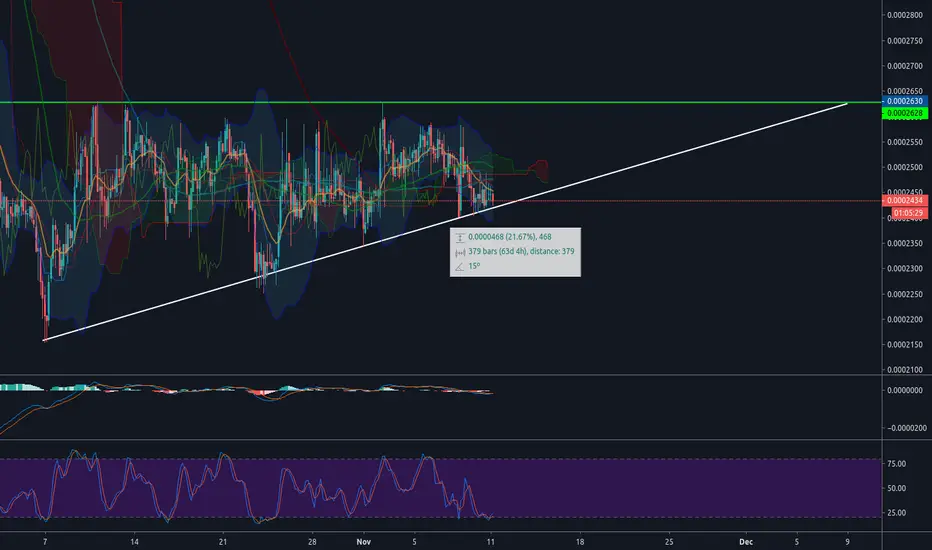Screen dimensions: 932x550
Task: Click the Dec label on the time axis
Action: pyautogui.click(x=746, y=542)
